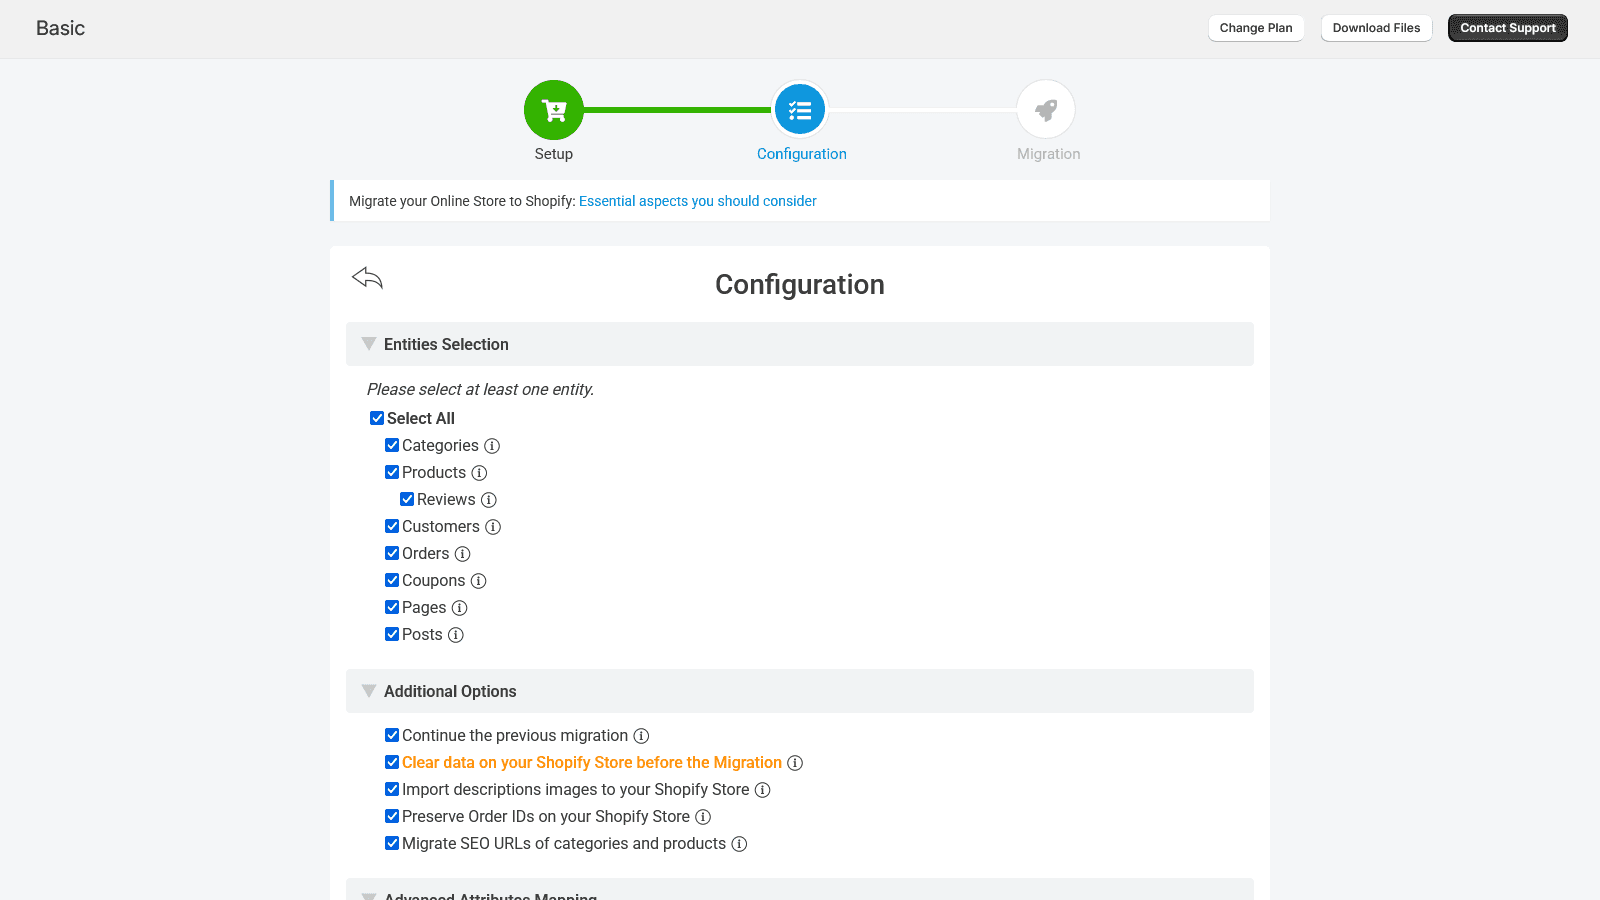
Task: Uncheck Clear data on your Shopify Store
Action: click(x=392, y=762)
